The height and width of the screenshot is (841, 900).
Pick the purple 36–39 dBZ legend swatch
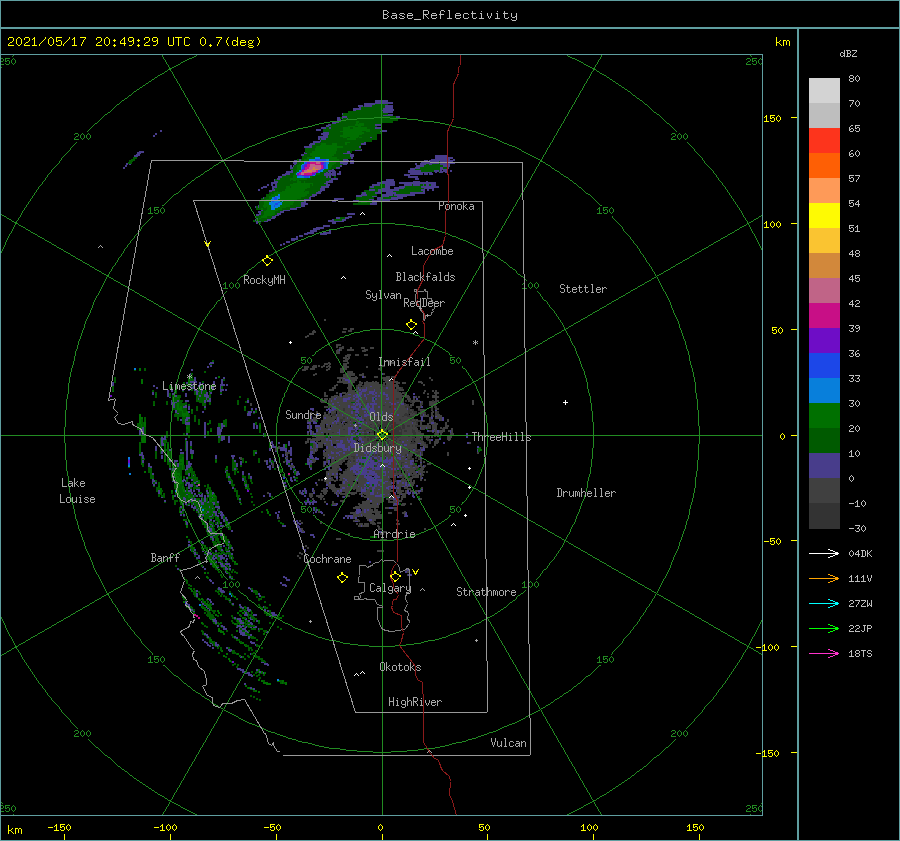(824, 341)
